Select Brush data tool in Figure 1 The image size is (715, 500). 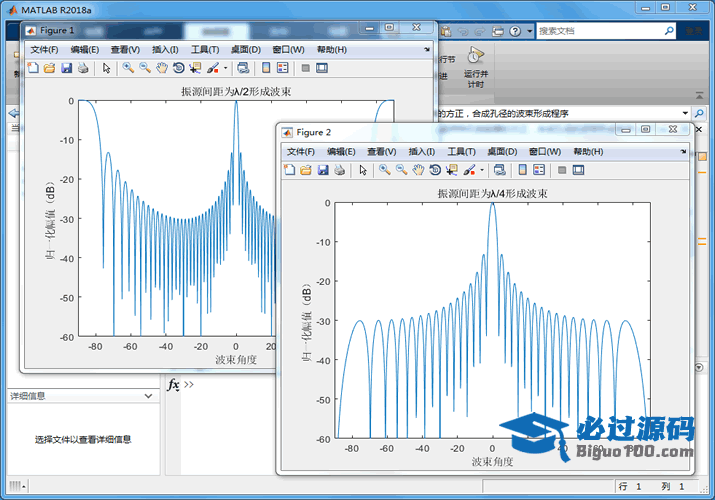[213, 68]
